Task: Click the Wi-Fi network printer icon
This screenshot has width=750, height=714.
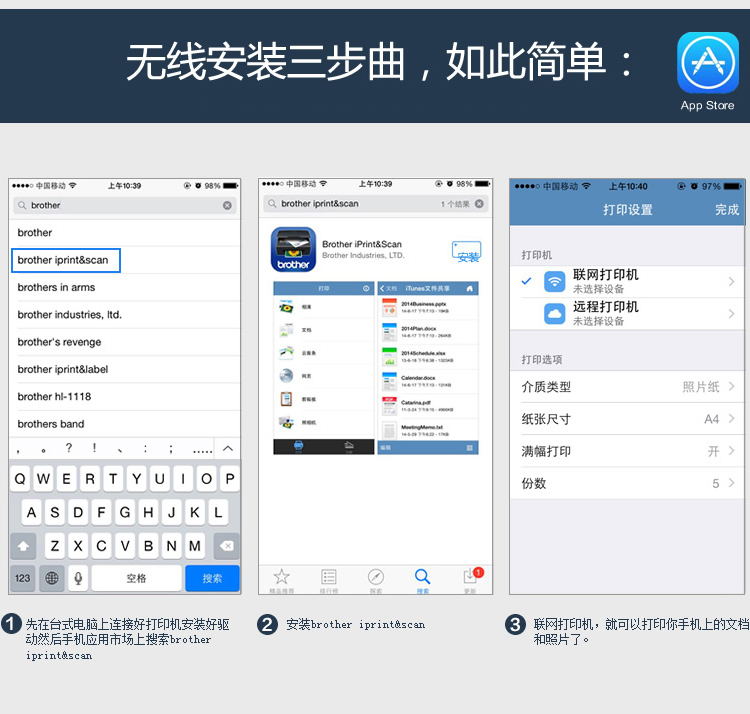Action: coord(554,281)
